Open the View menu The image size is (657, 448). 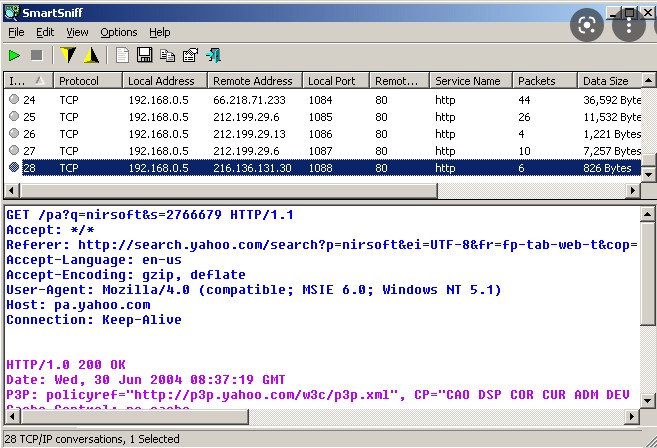[x=77, y=32]
